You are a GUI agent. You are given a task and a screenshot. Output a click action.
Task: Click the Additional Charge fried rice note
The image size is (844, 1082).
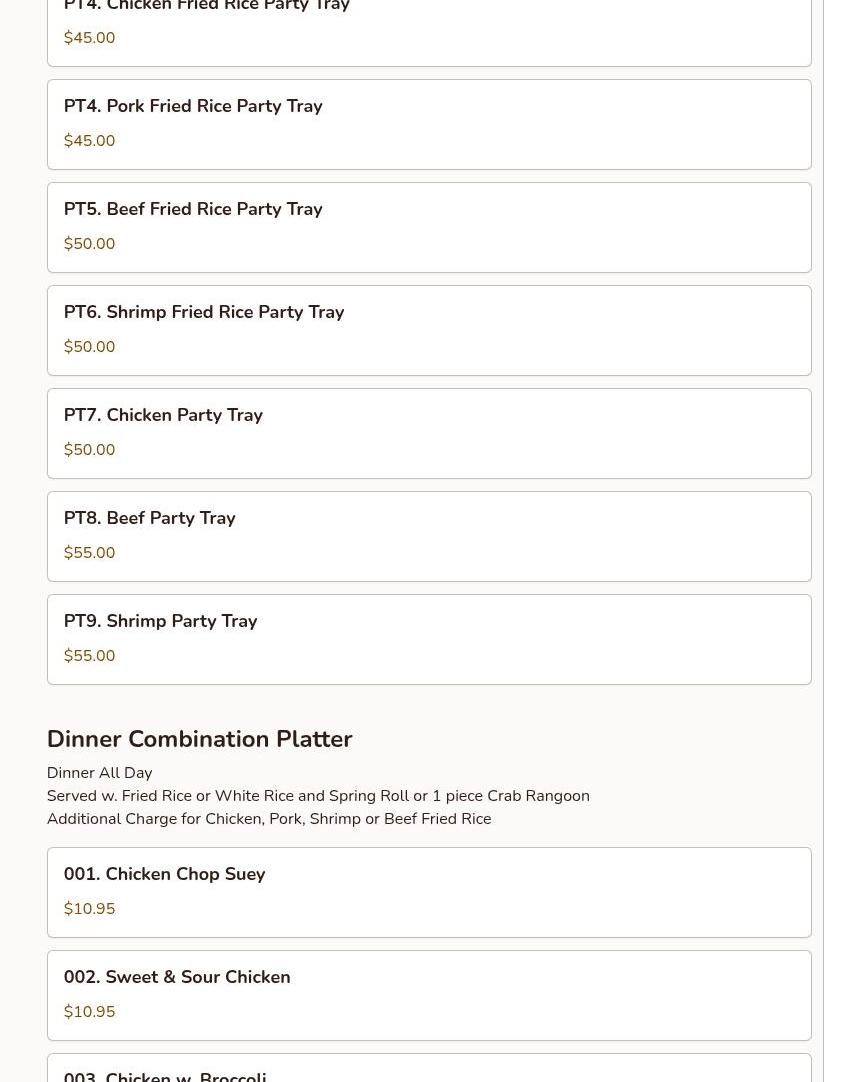coord(269,819)
